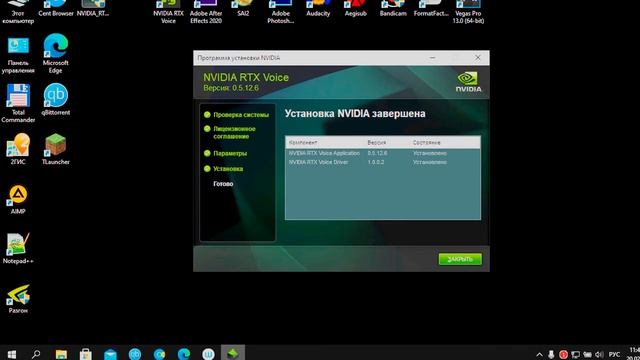Viewport: 640px width, 360px height.
Task: Open the network tray icon
Action: click(576, 355)
